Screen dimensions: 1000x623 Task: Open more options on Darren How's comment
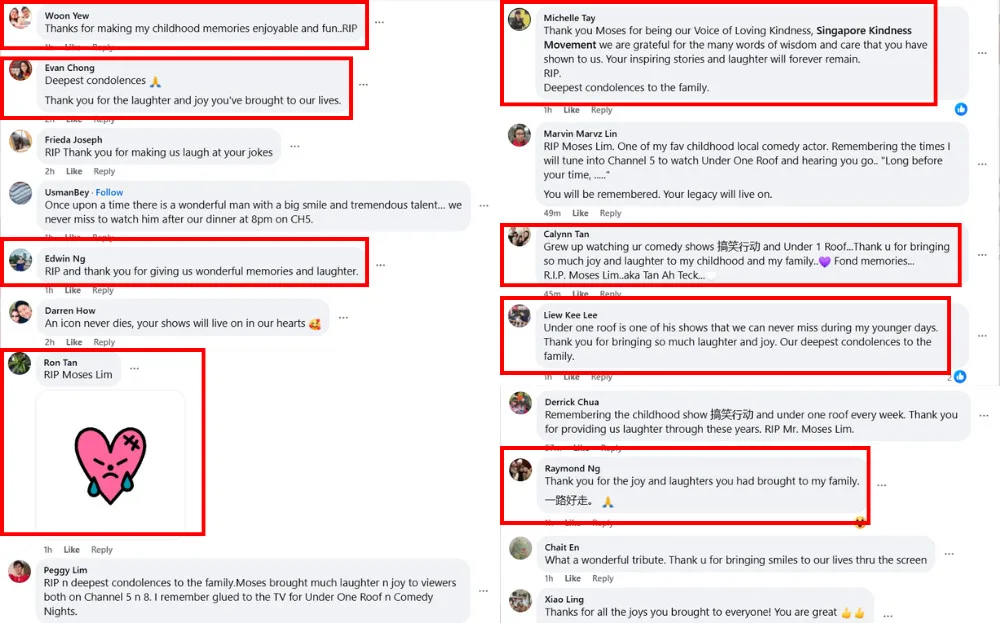(x=344, y=318)
